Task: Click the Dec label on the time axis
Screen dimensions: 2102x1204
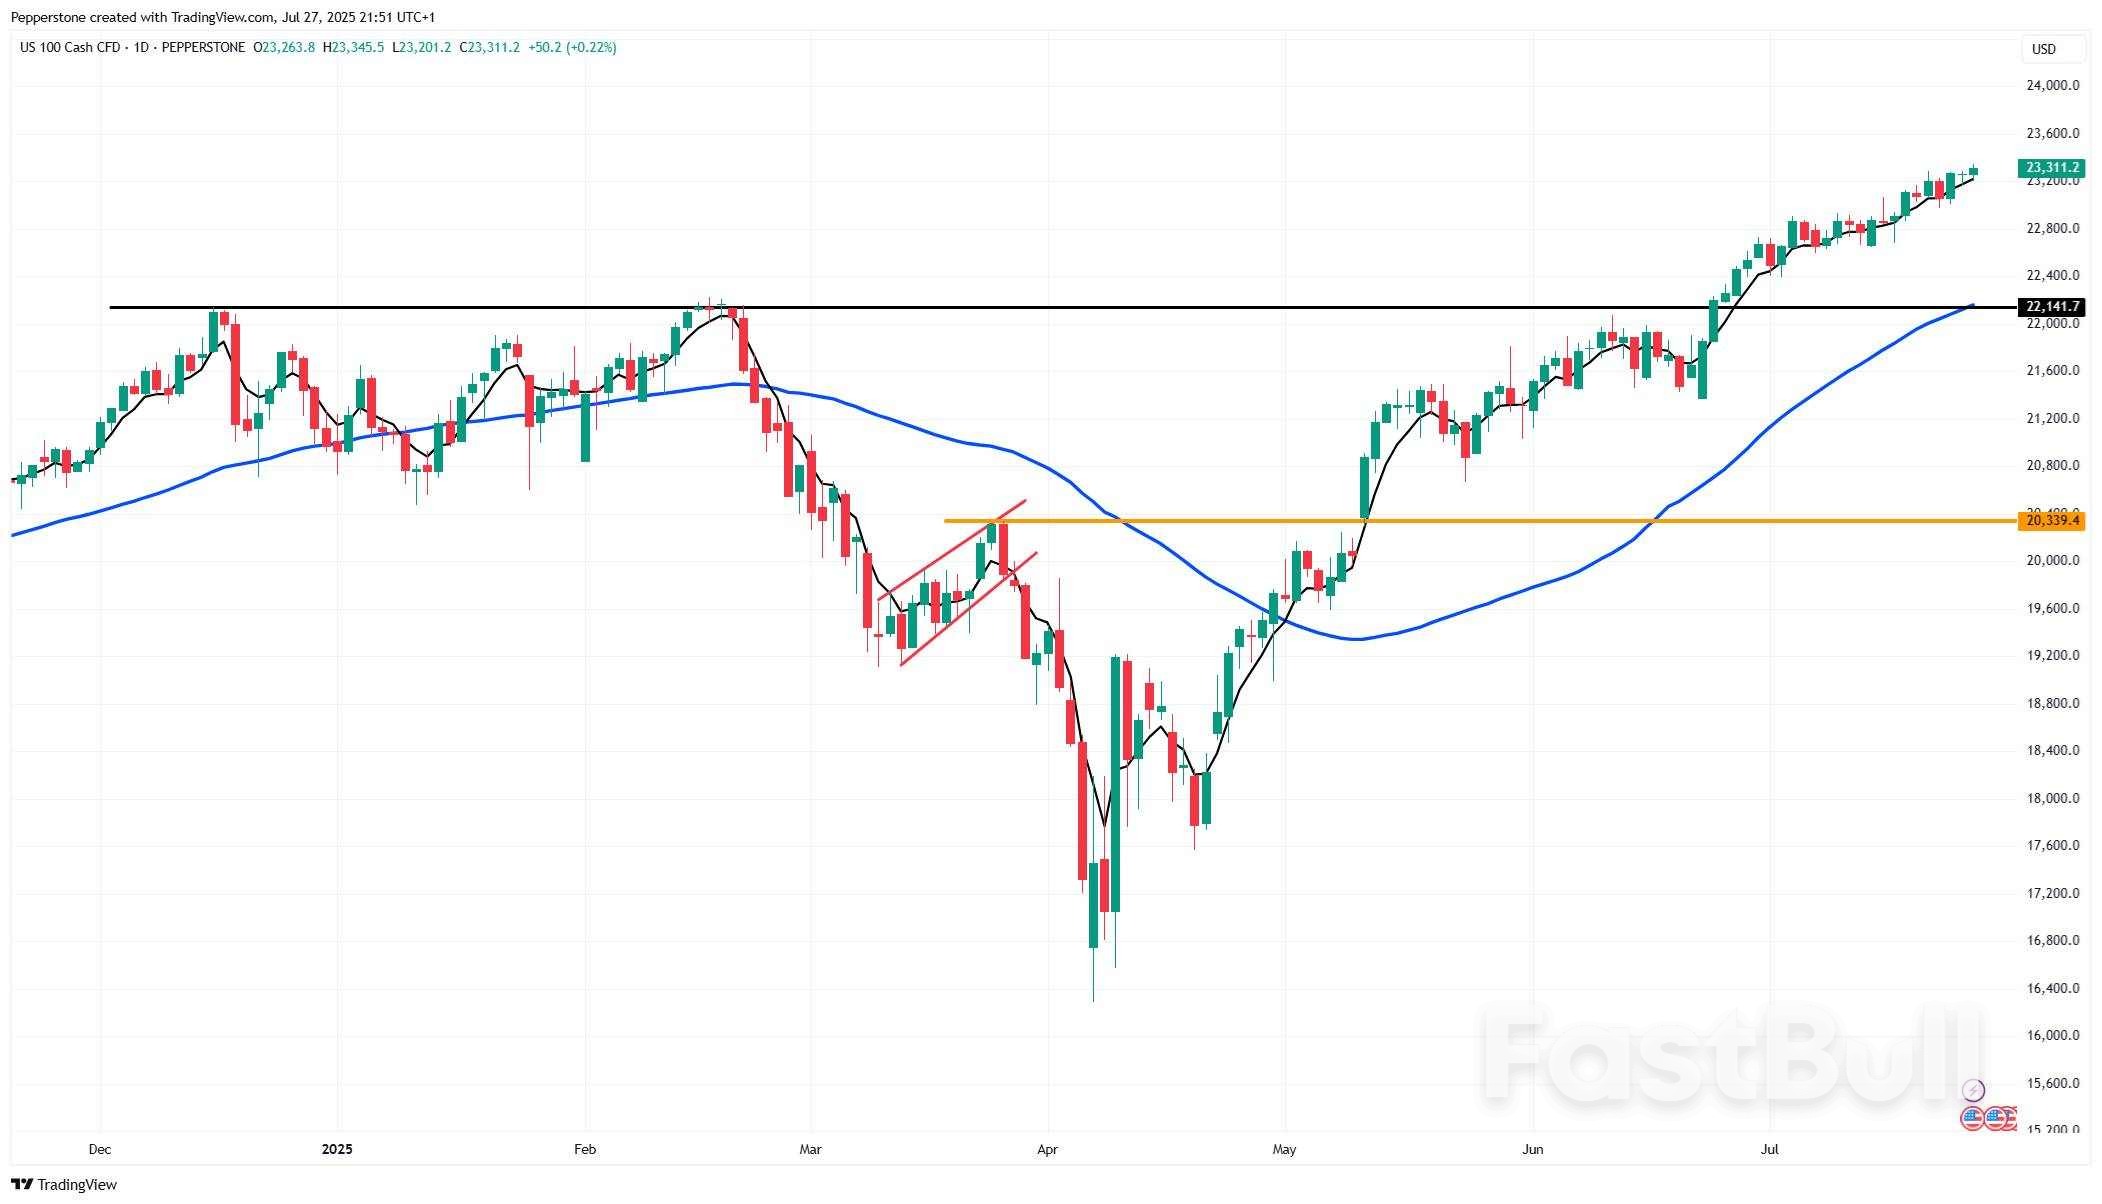Action: (100, 1149)
